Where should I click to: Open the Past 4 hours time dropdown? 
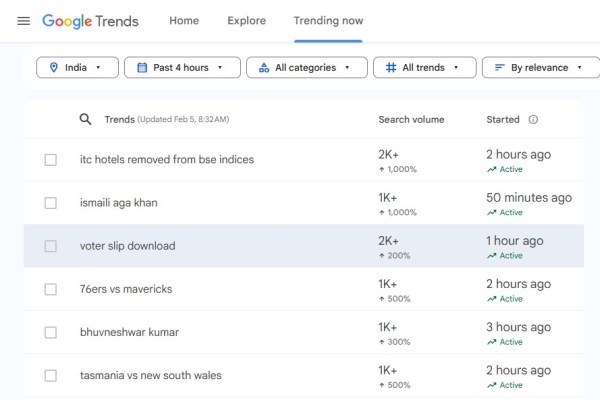coord(182,67)
